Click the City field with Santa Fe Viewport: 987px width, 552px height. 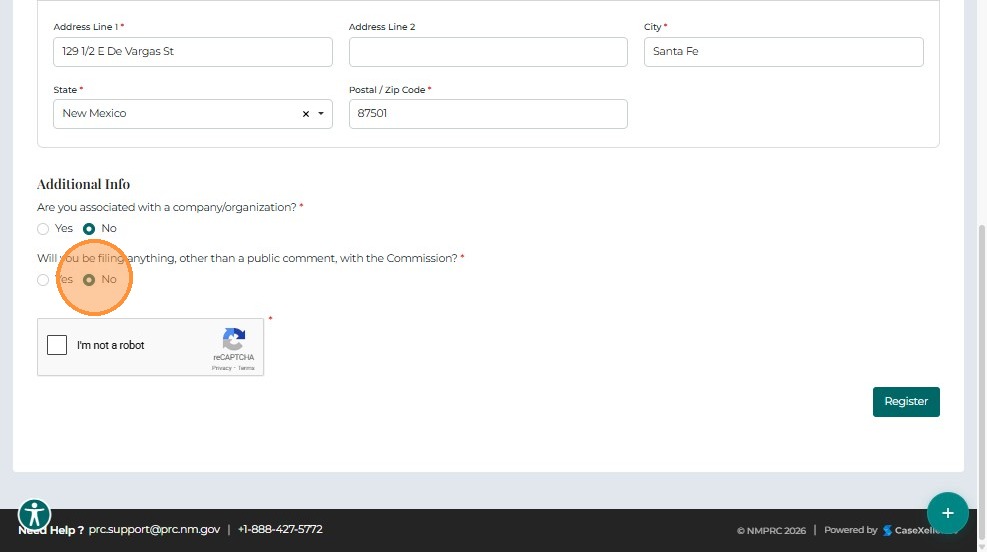point(783,52)
